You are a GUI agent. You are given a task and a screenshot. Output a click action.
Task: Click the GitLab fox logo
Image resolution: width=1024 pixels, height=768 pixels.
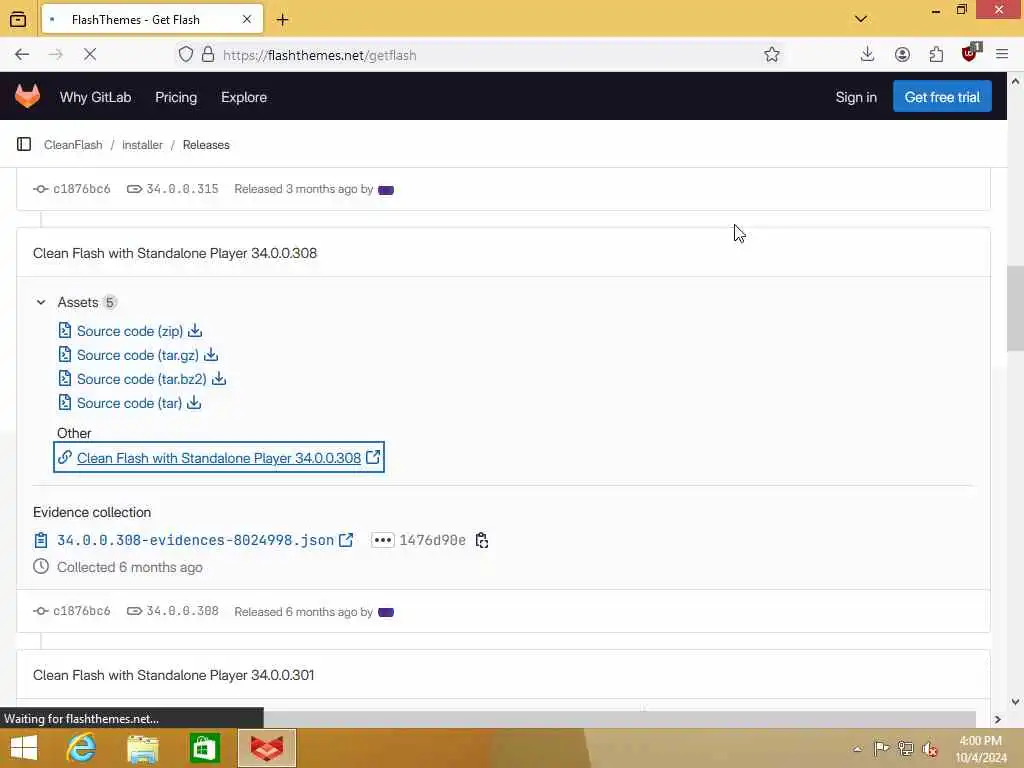27,97
